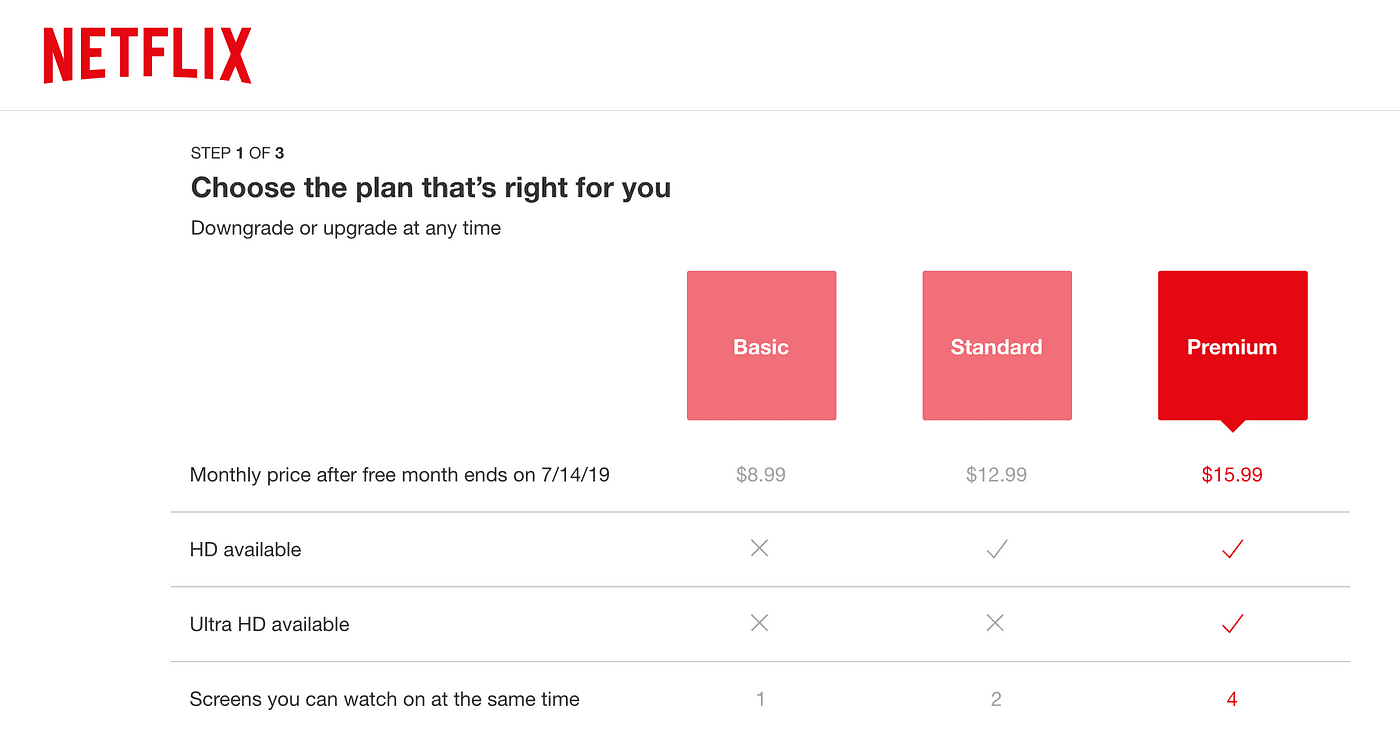Click Standard's screen count of 2
Image resolution: width=1400 pixels, height=736 pixels.
(996, 699)
